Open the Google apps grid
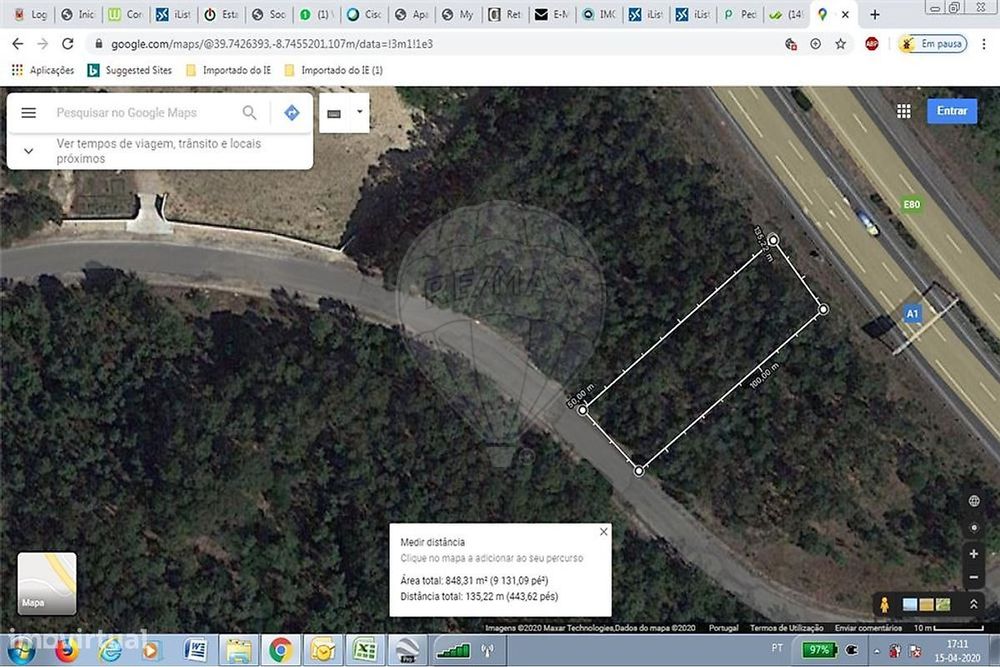 (x=904, y=111)
